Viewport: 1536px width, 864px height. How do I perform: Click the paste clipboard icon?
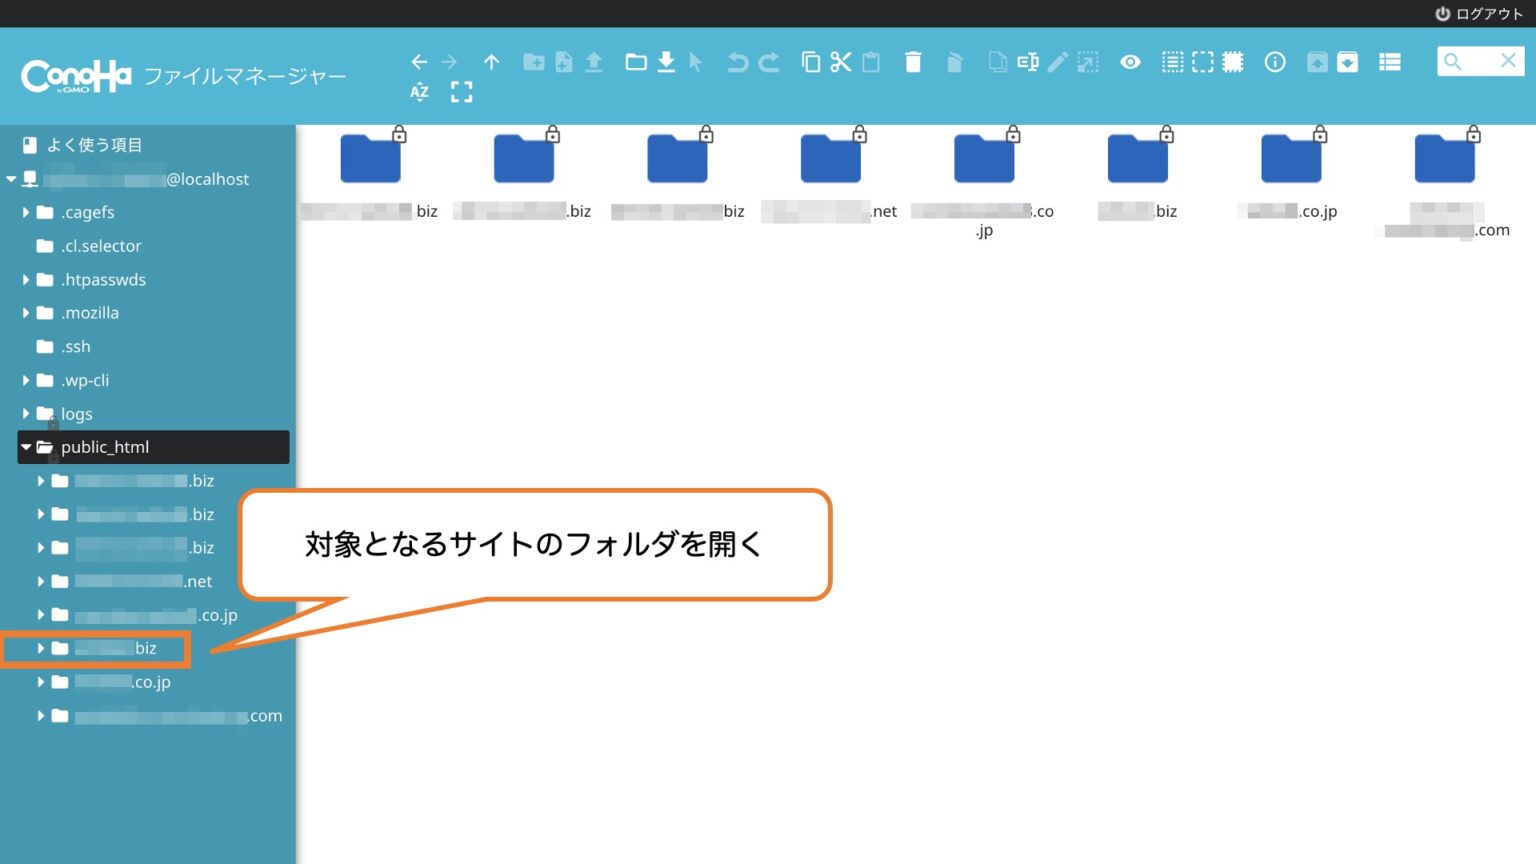tap(870, 62)
